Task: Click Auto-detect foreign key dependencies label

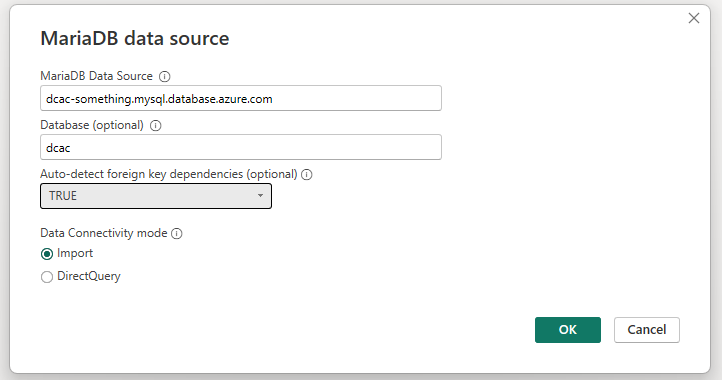Action: click(169, 174)
